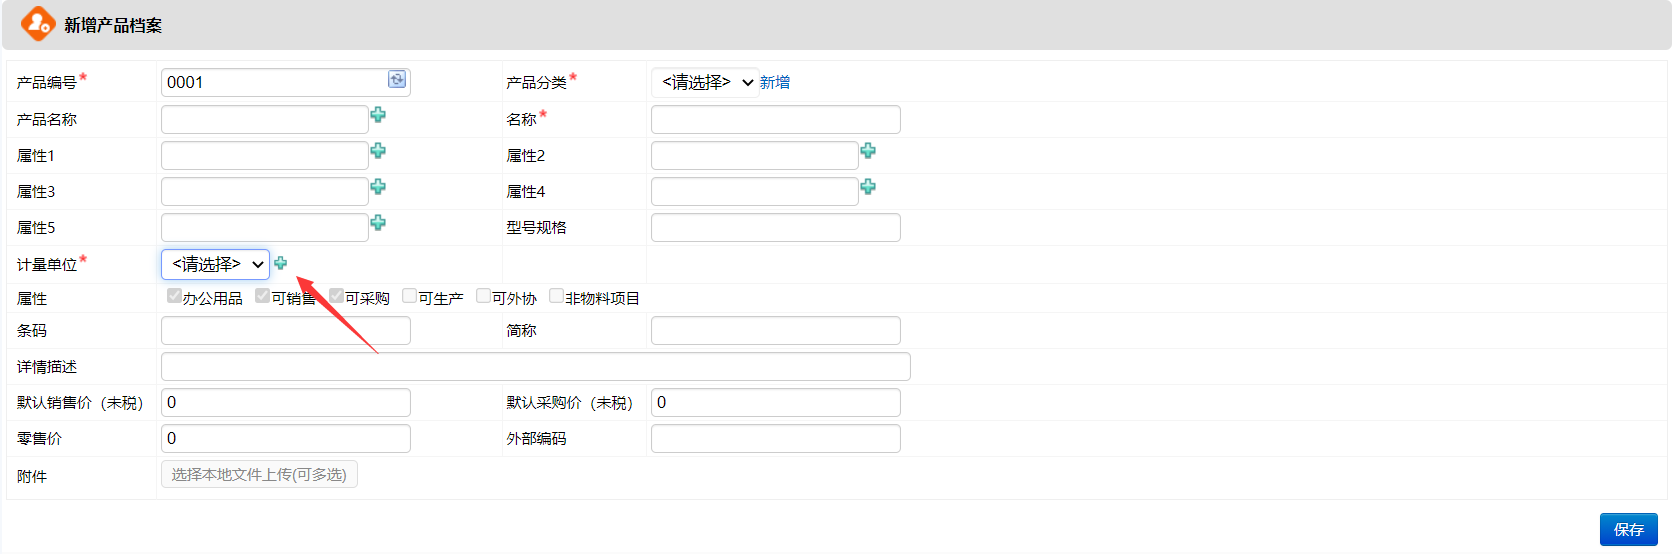Click the refresh icon in 产品编号 field
The image size is (1672, 554).
[x=397, y=80]
